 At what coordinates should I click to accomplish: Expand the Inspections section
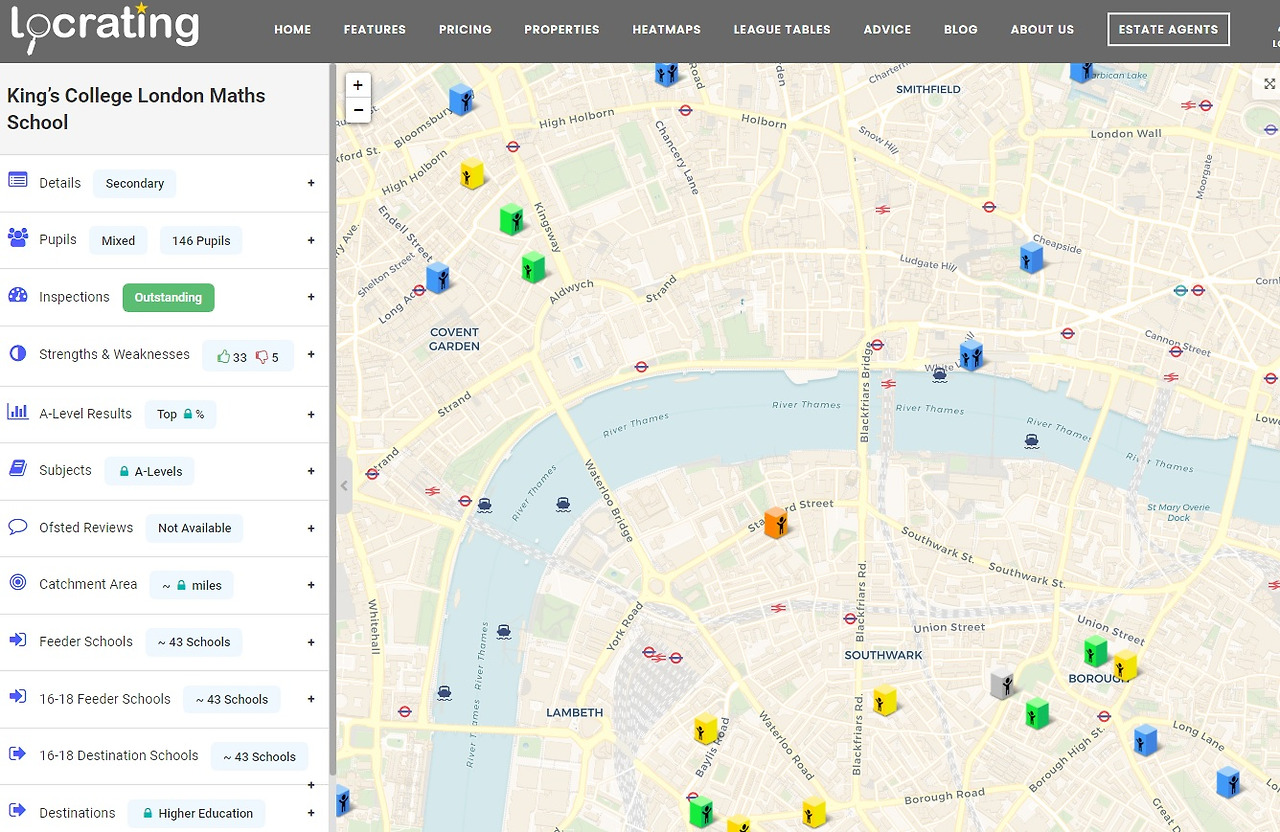[311, 297]
